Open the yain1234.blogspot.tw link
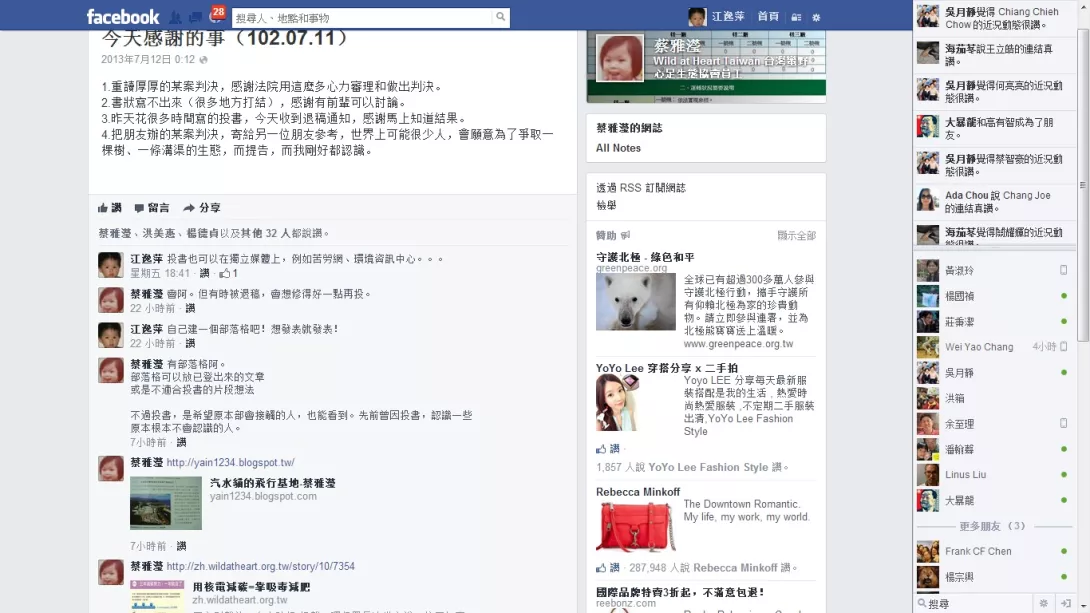The width and height of the screenshot is (1090, 613). pos(230,462)
